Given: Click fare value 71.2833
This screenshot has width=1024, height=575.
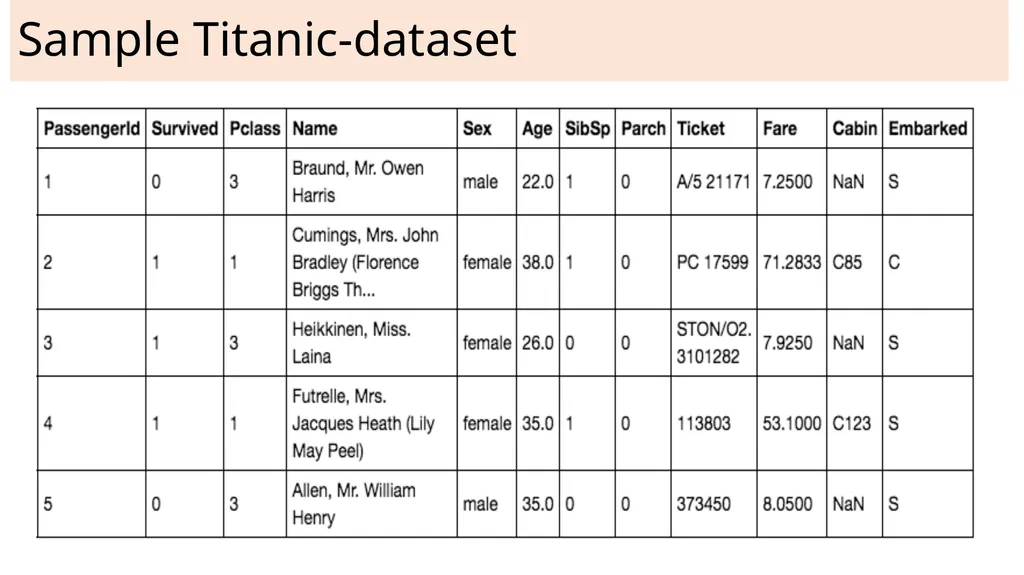Looking at the screenshot, I should [792, 262].
